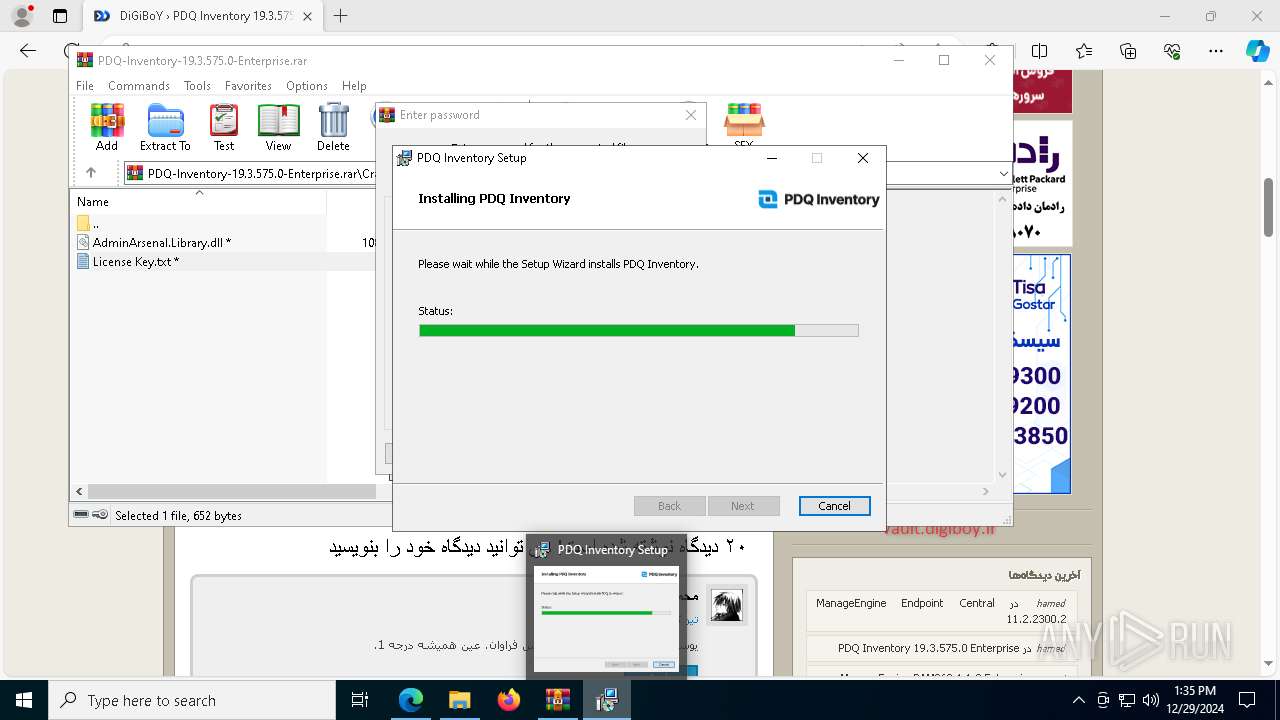Open the volume control in system tray

tap(1151, 700)
